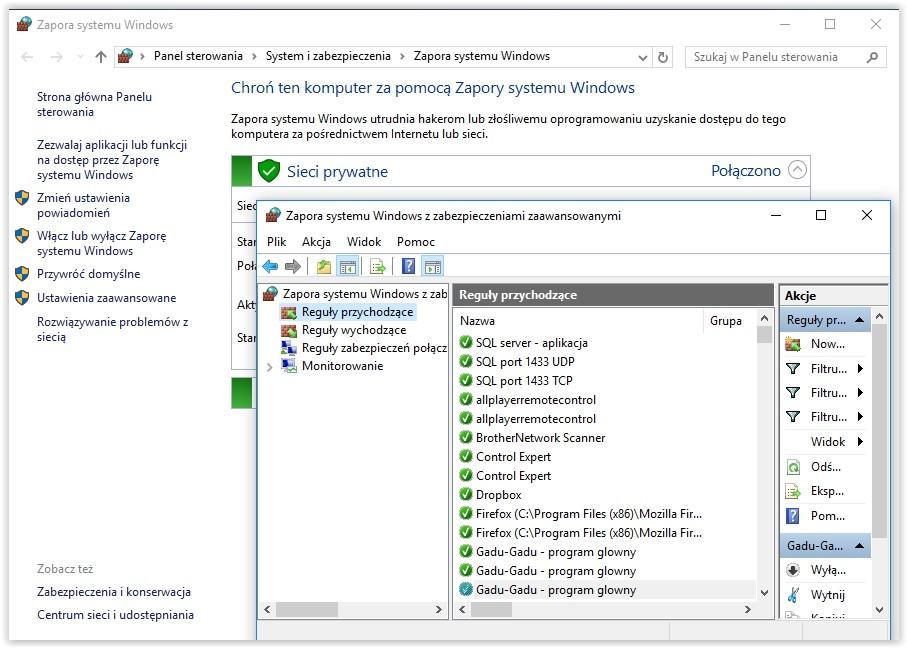907x648 pixels.
Task: Click the export list toolbar icon
Action: pos(378,267)
